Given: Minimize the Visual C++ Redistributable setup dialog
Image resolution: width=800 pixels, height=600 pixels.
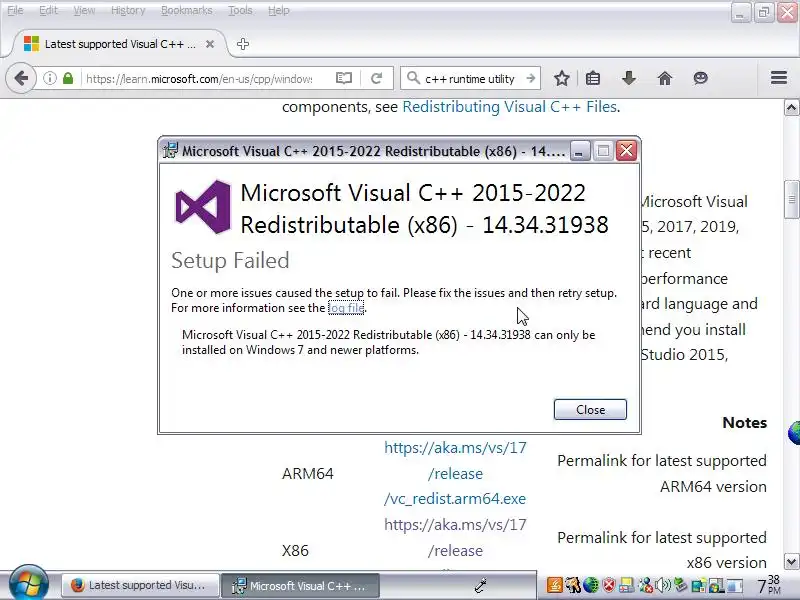Looking at the screenshot, I should point(579,151).
